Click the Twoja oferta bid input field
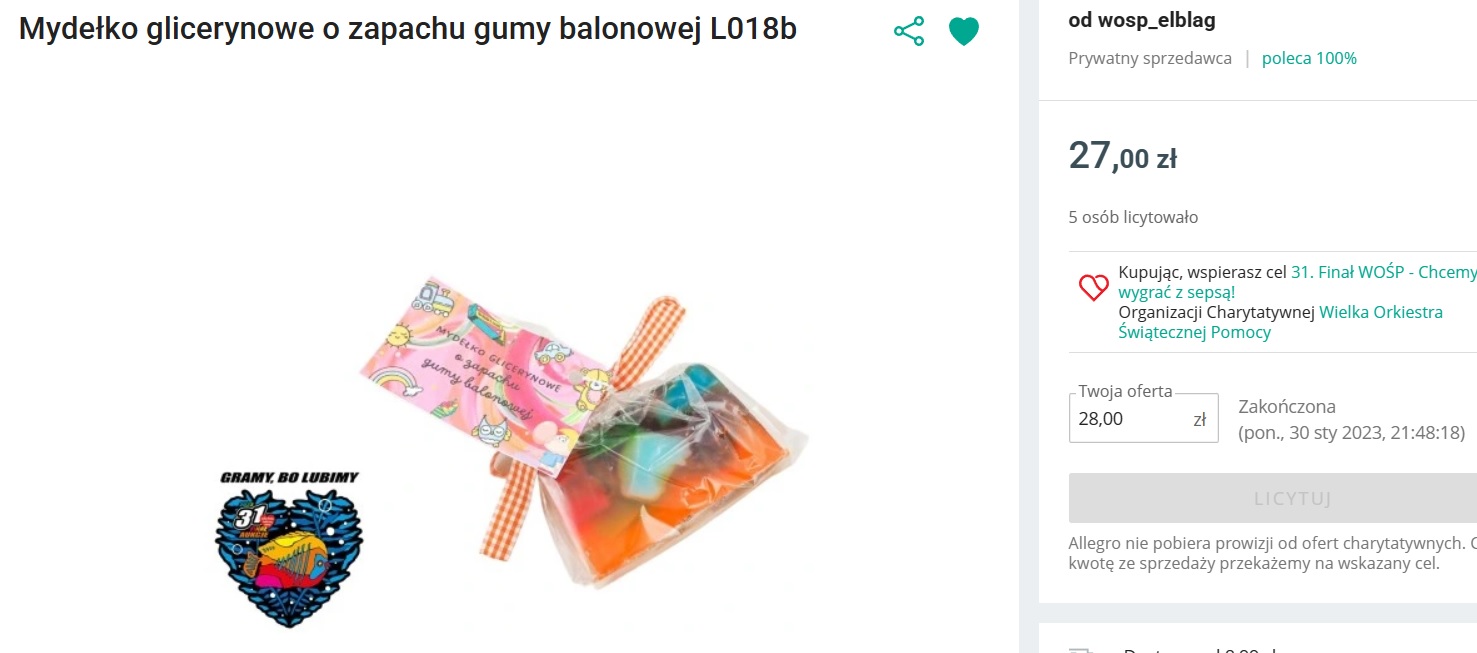The height and width of the screenshot is (653, 1477). pos(1143,418)
